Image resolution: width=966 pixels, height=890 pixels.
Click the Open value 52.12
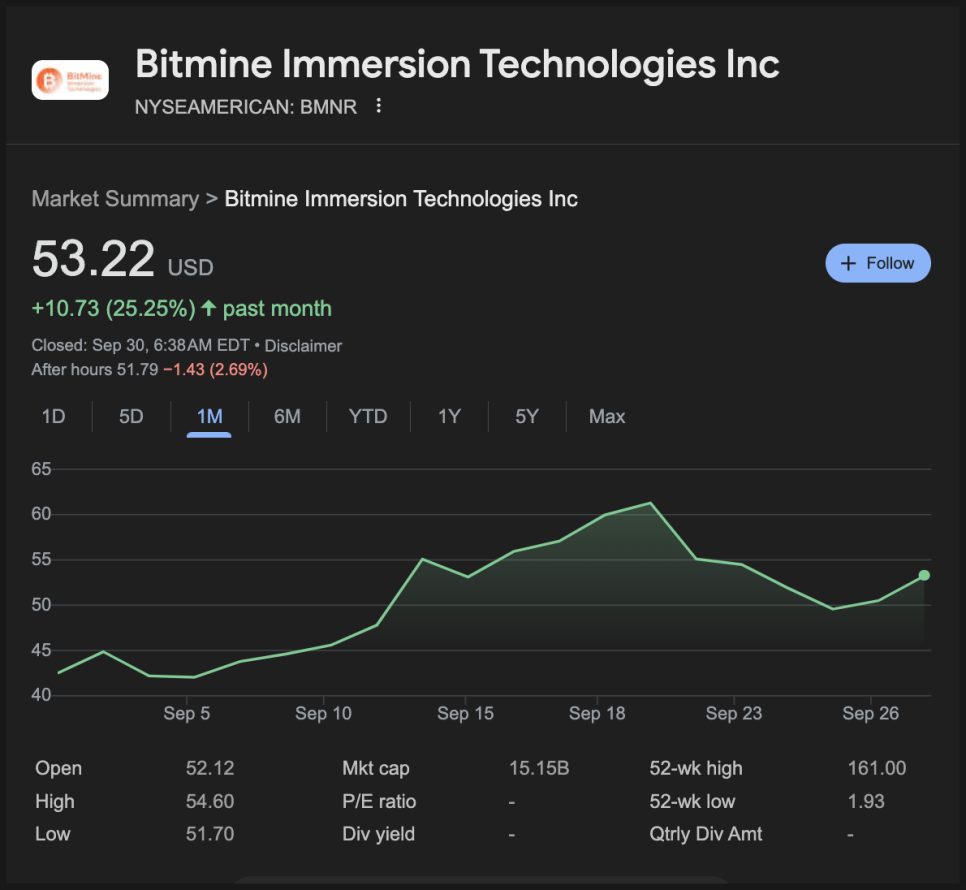coord(210,768)
